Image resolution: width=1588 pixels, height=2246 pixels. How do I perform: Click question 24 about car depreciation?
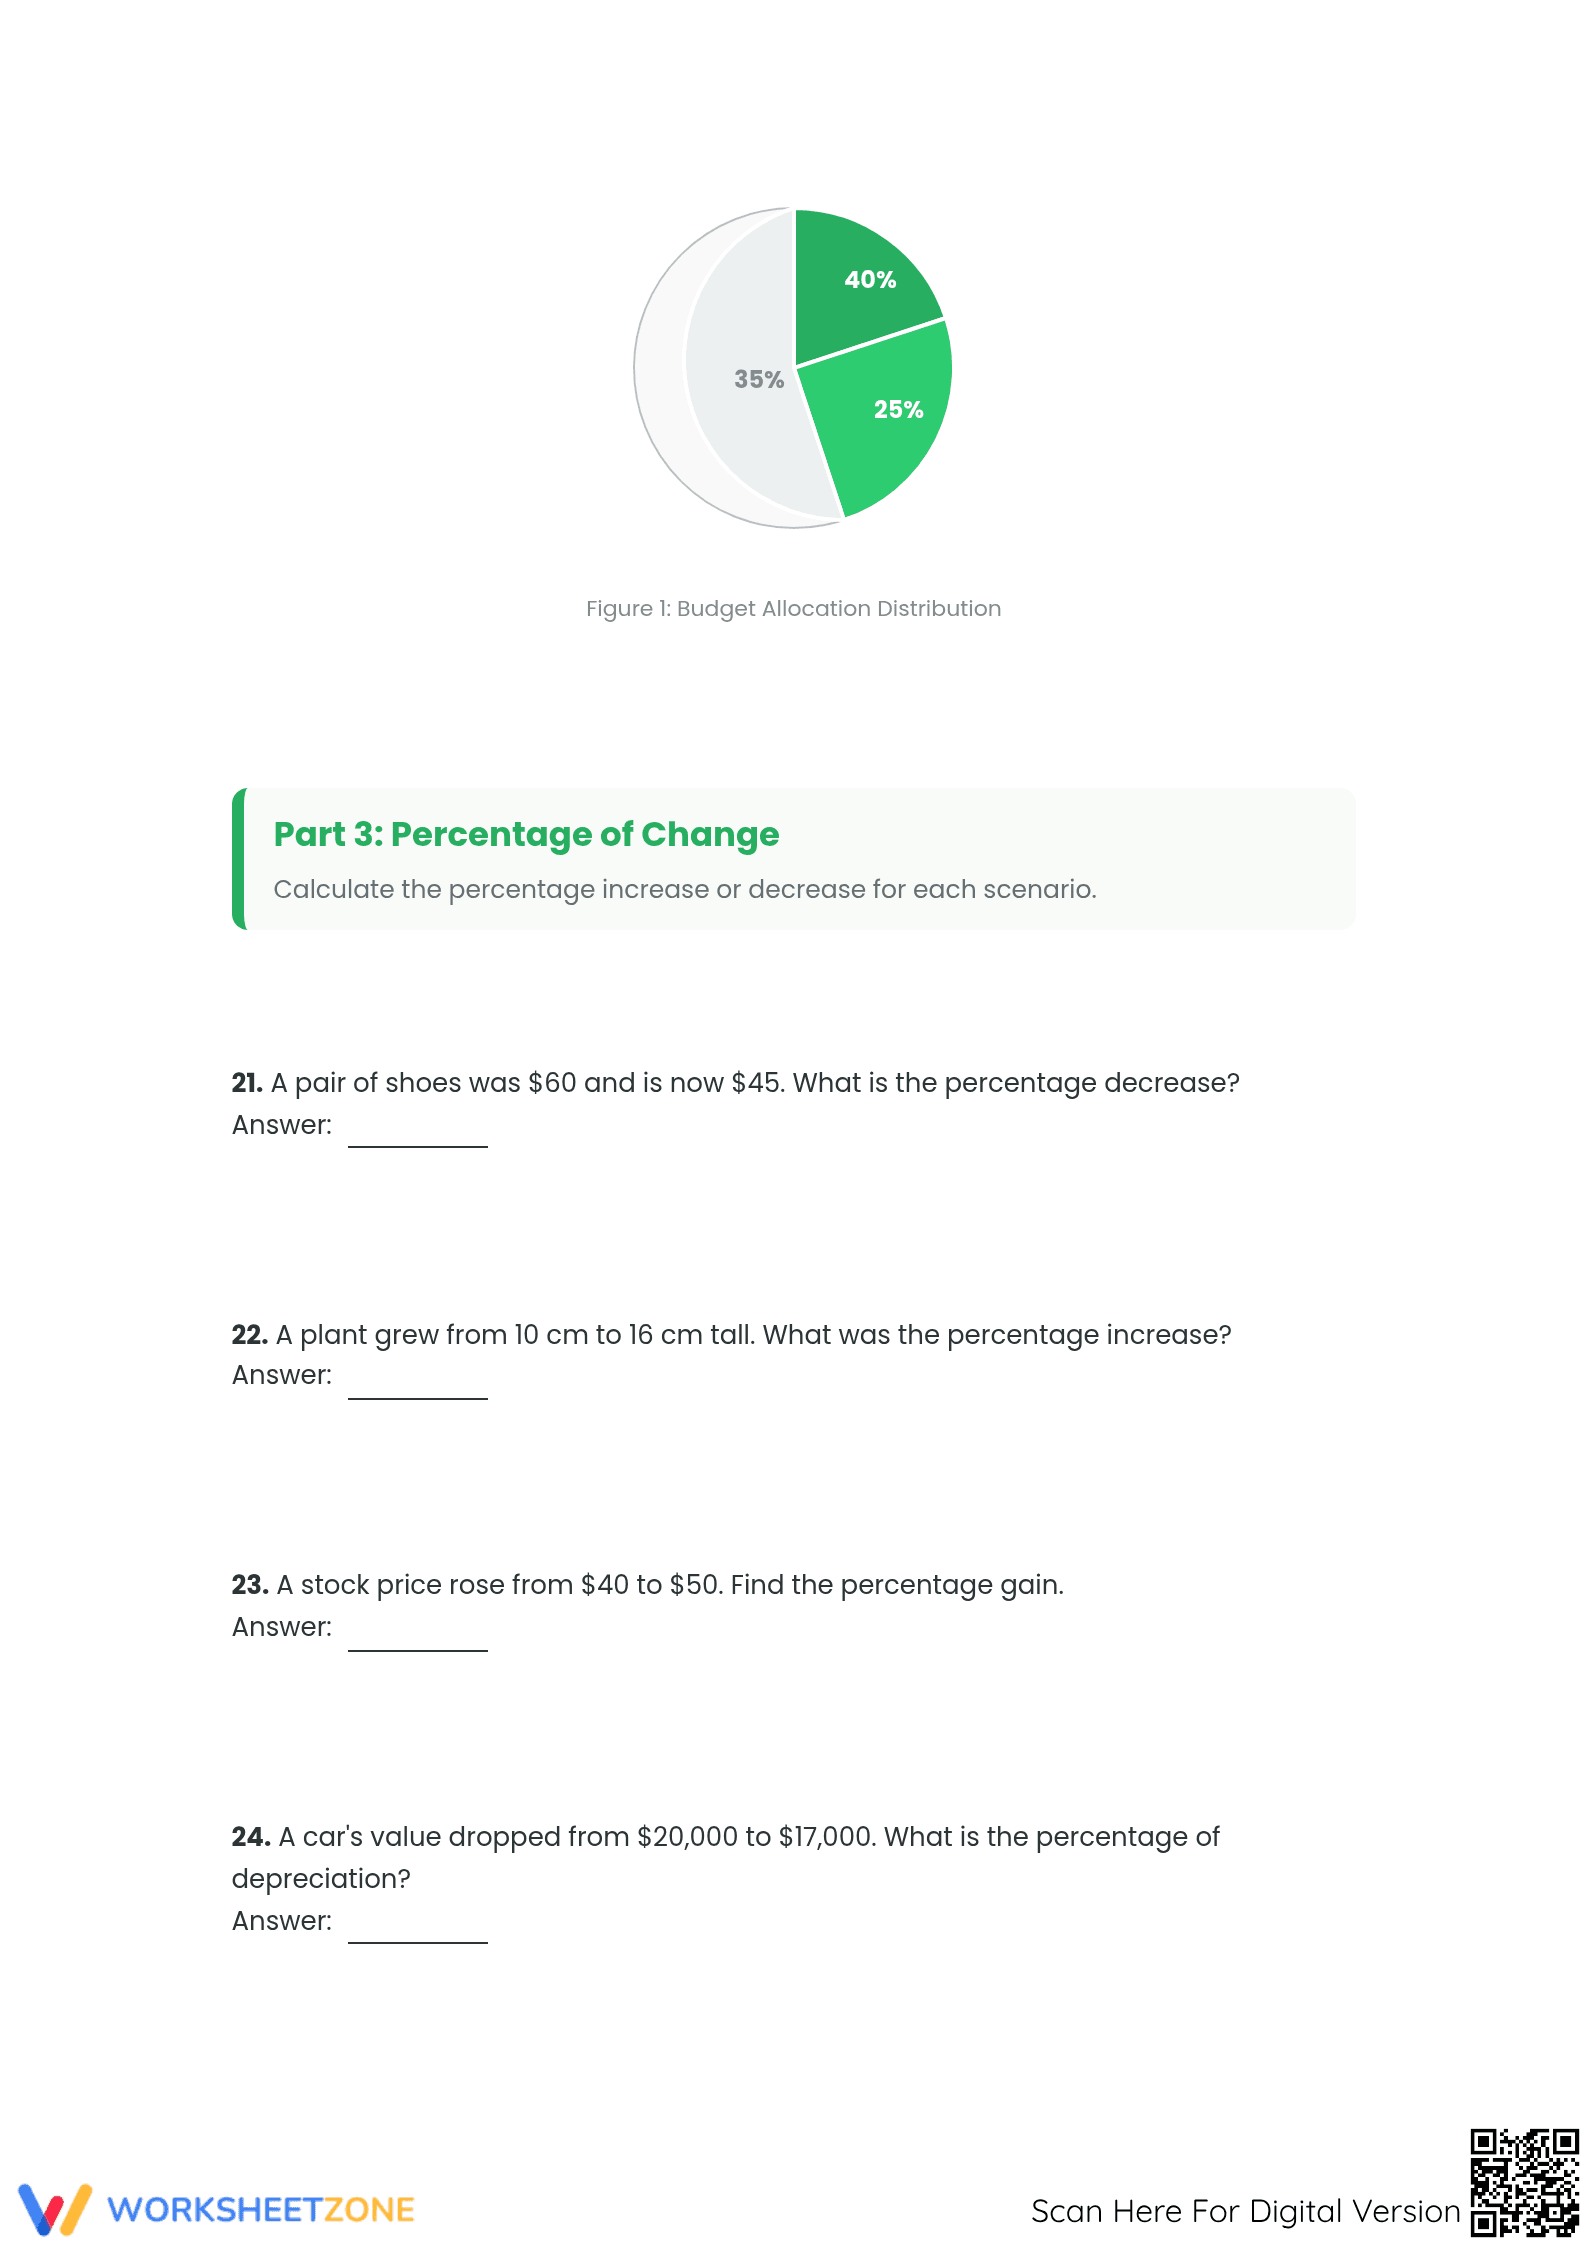(726, 1857)
